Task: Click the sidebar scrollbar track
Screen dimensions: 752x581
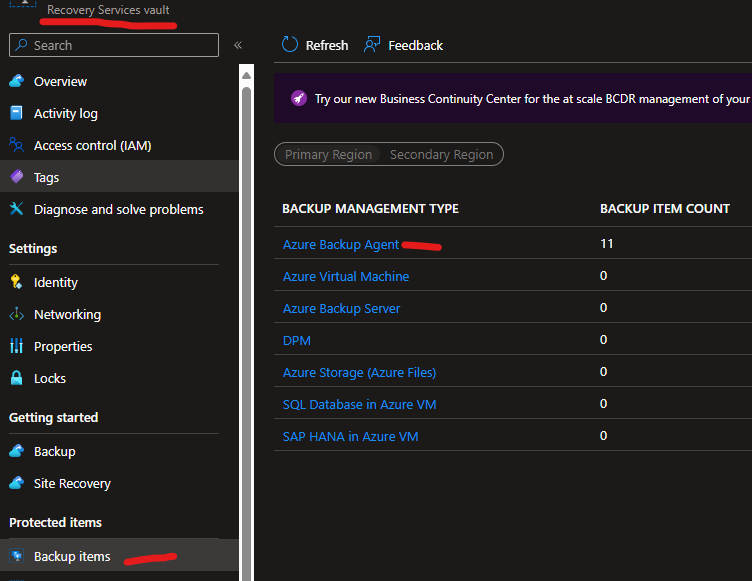Action: tap(247, 336)
